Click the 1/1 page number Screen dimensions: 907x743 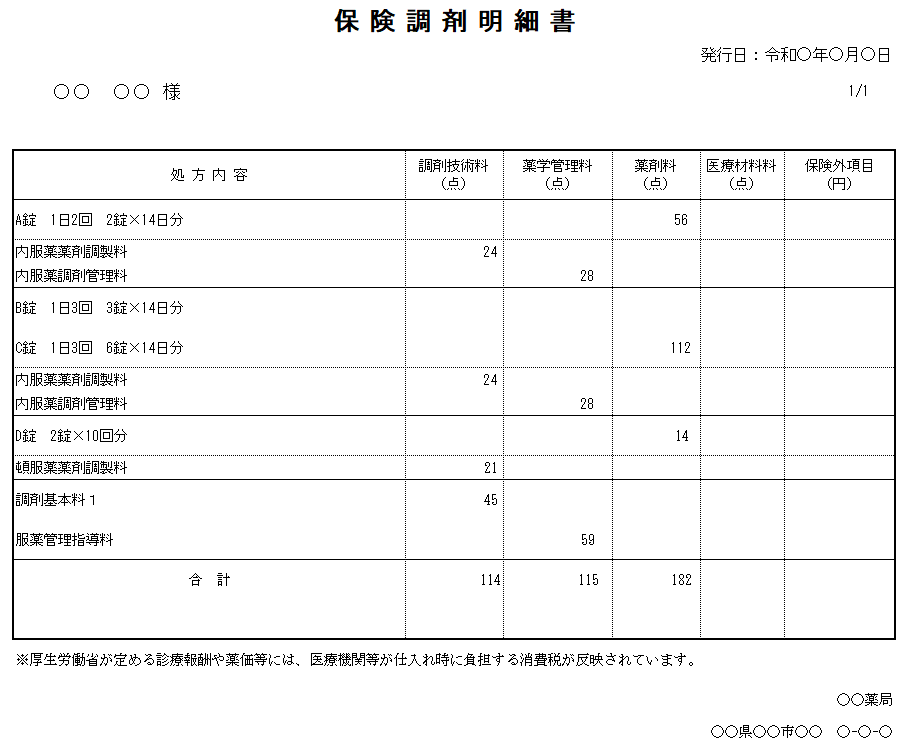[858, 91]
